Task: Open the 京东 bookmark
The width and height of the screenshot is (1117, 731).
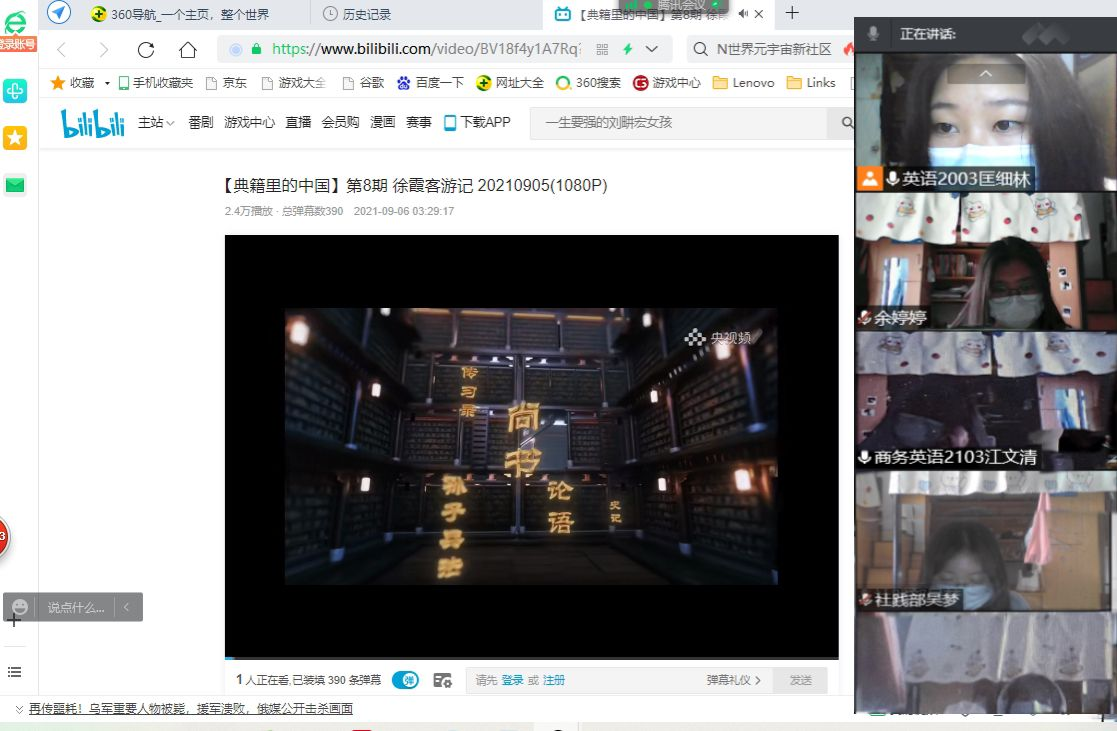Action: (226, 83)
